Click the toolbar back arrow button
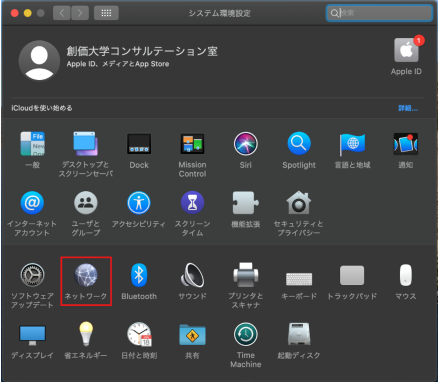This screenshot has width=438, height=382. [x=61, y=13]
